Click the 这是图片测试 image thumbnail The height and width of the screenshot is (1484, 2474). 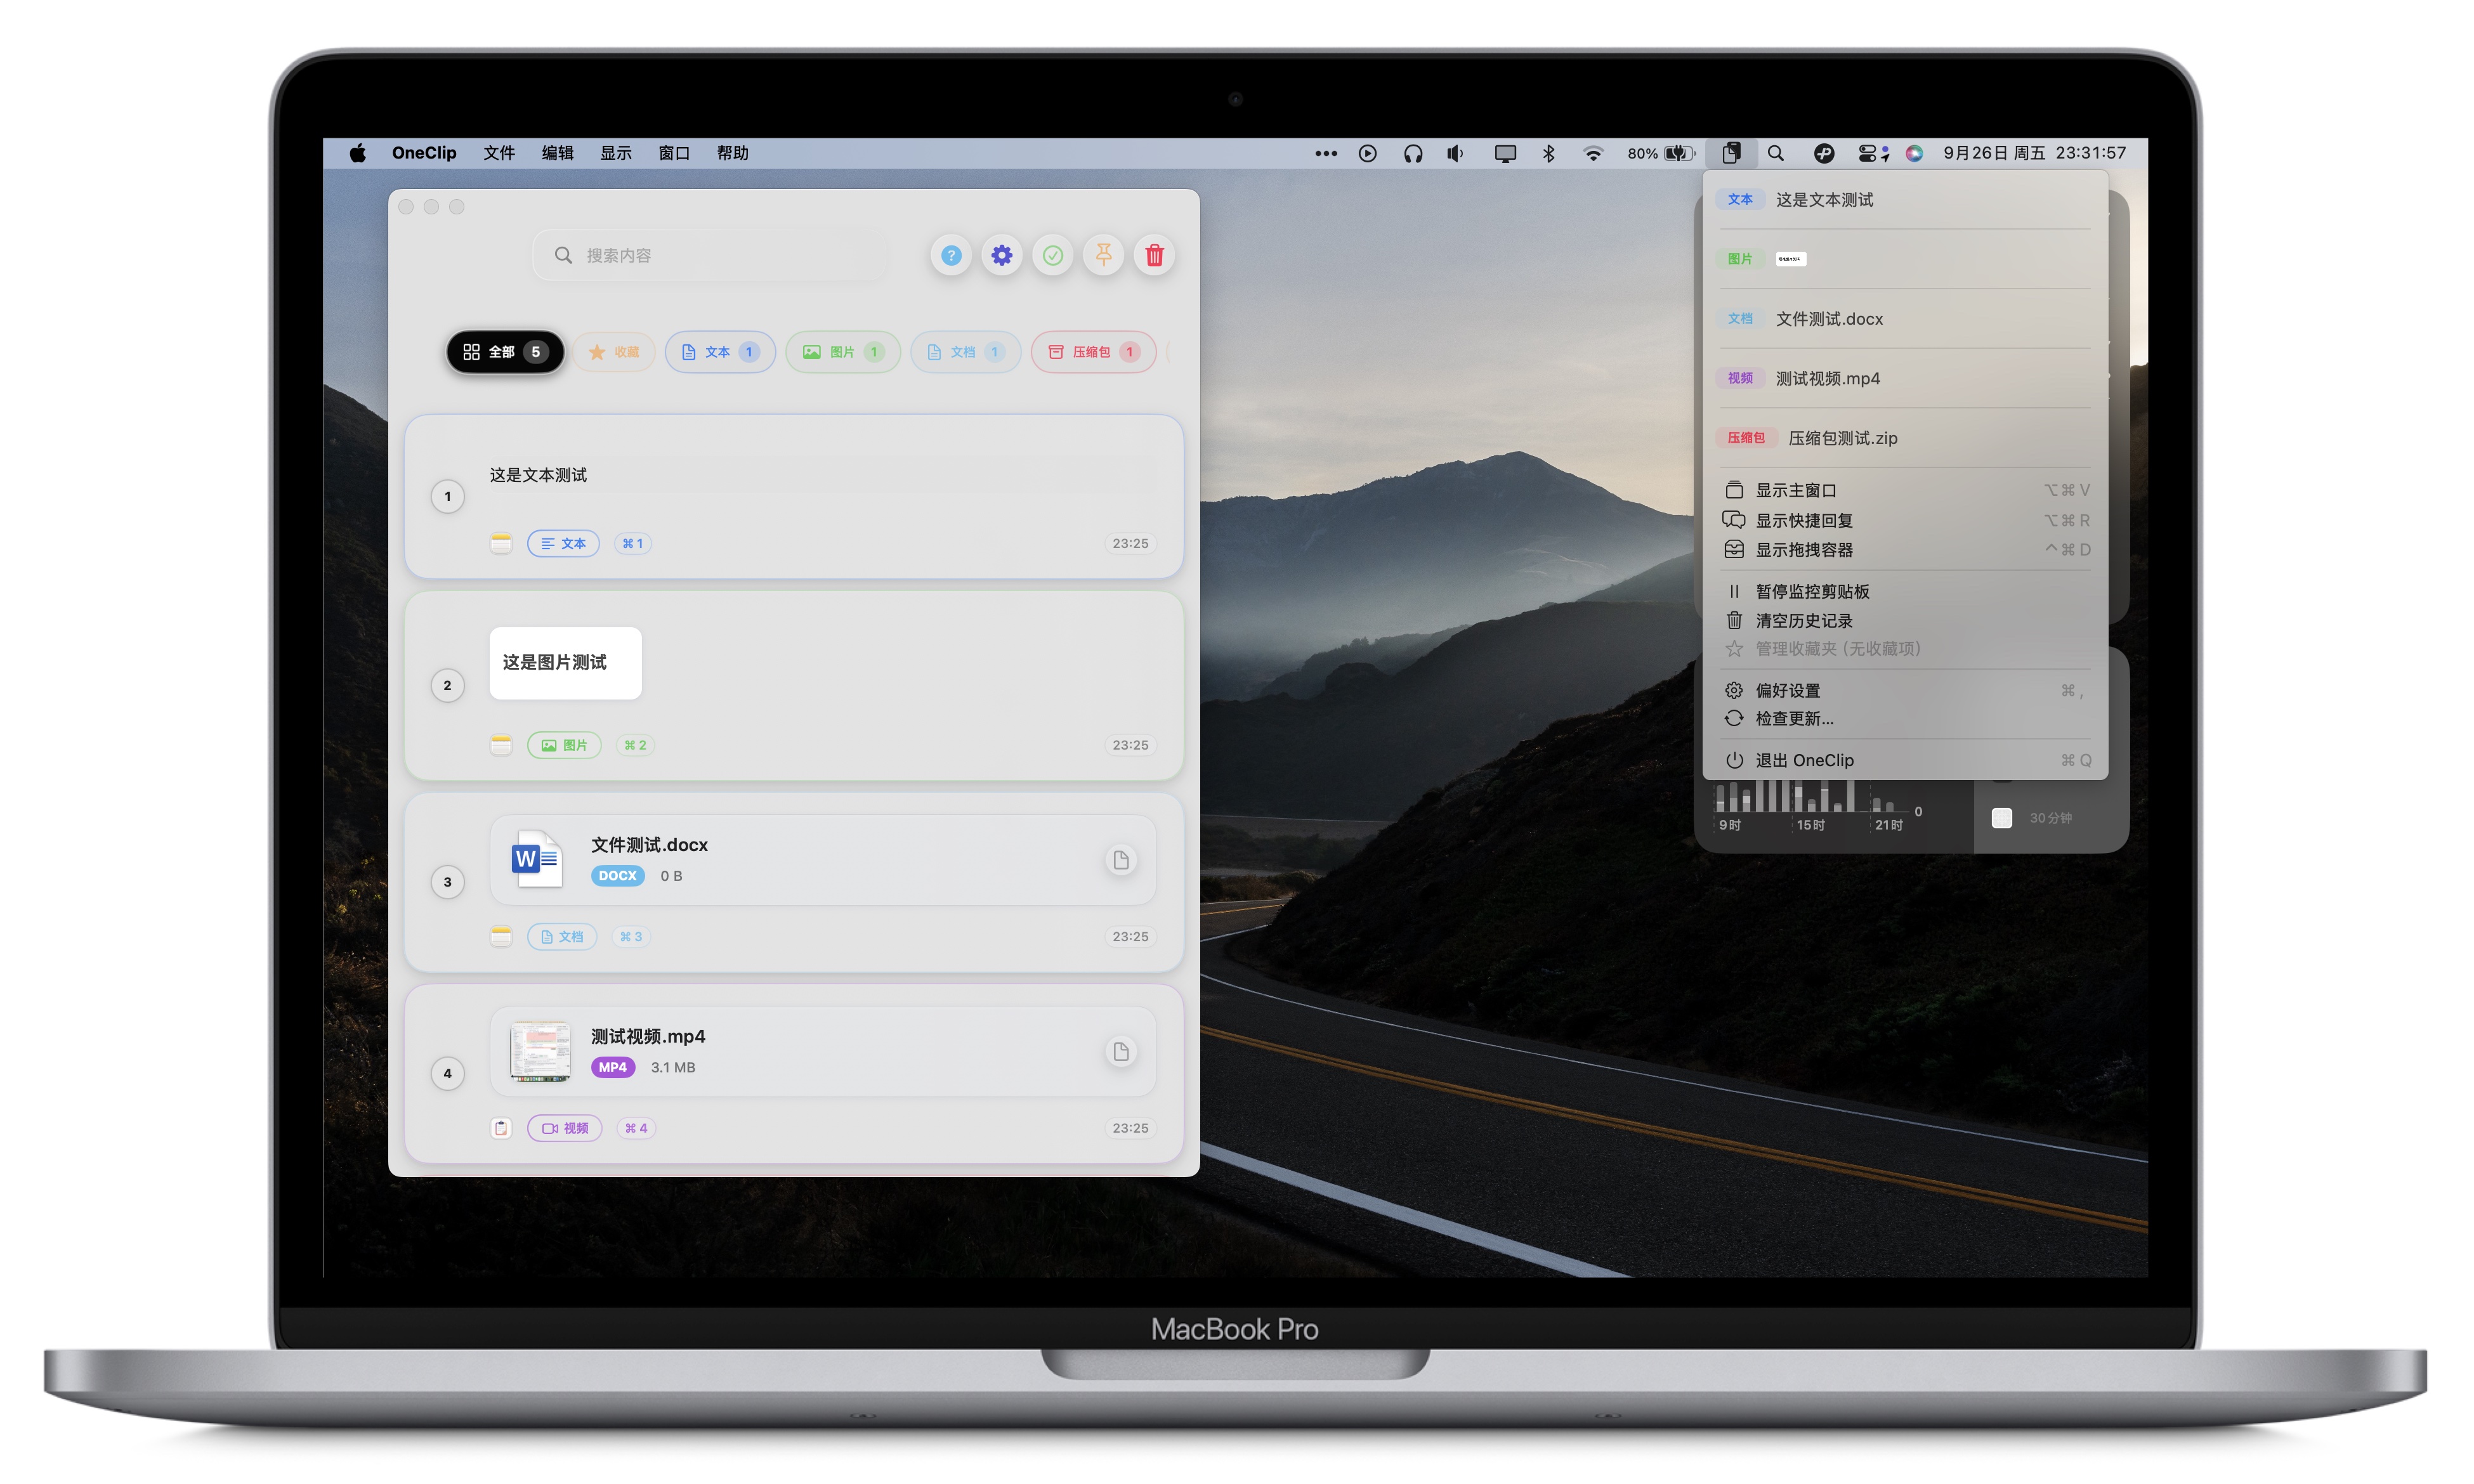565,663
